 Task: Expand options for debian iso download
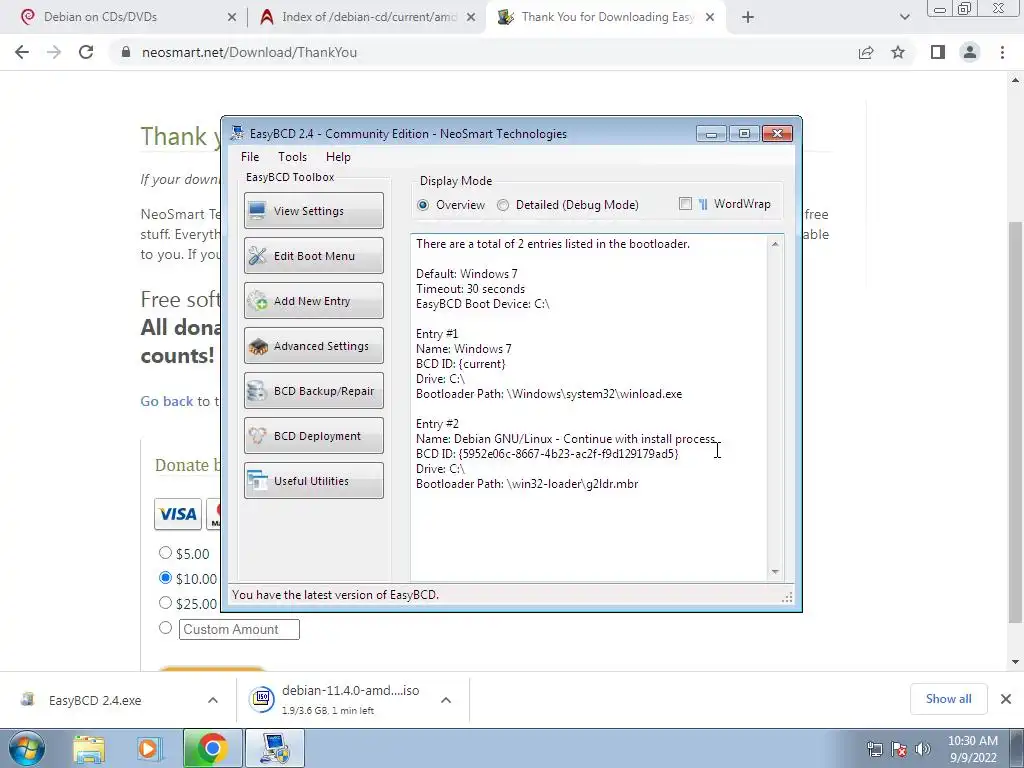(x=446, y=700)
